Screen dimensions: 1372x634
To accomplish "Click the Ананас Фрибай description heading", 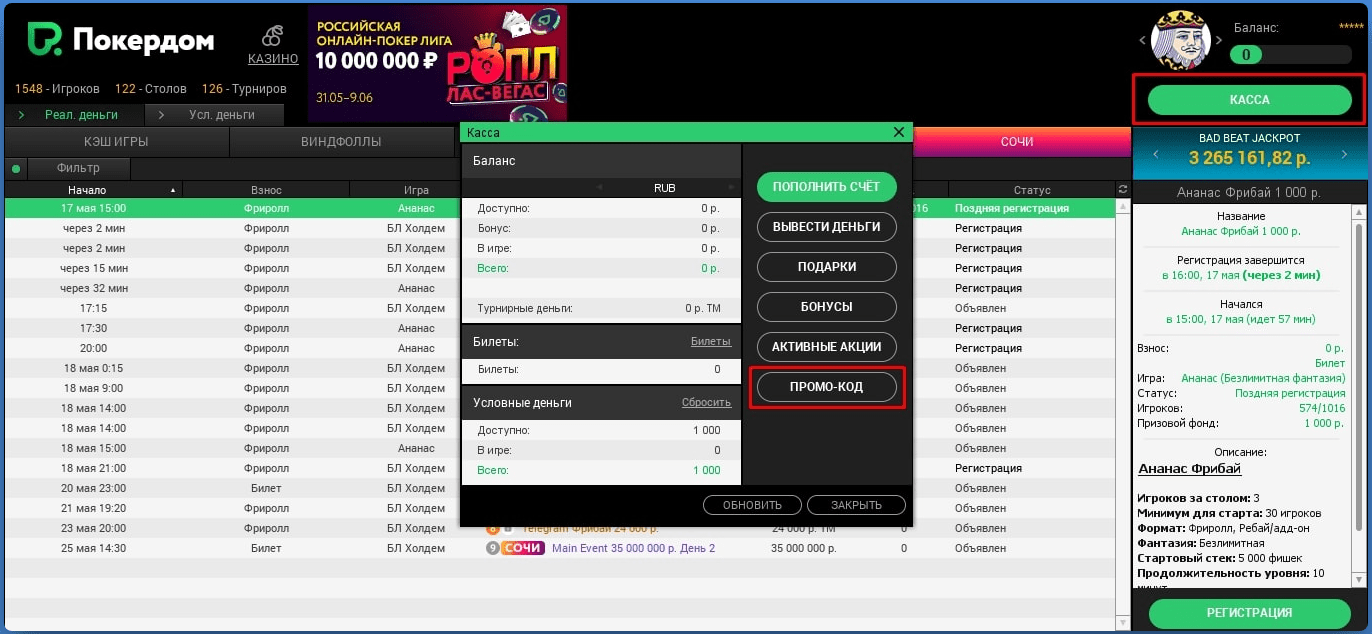I will 1189,468.
